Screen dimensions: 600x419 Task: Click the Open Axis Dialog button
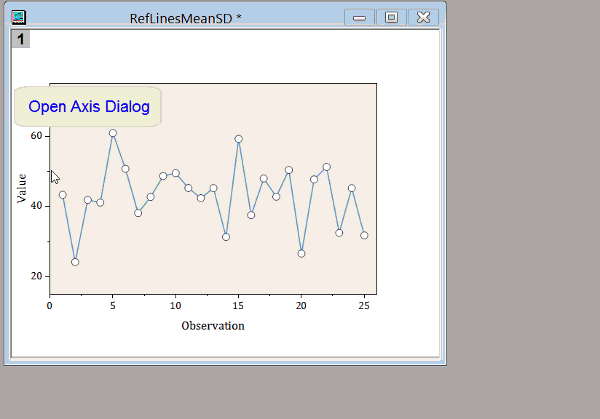click(x=89, y=106)
